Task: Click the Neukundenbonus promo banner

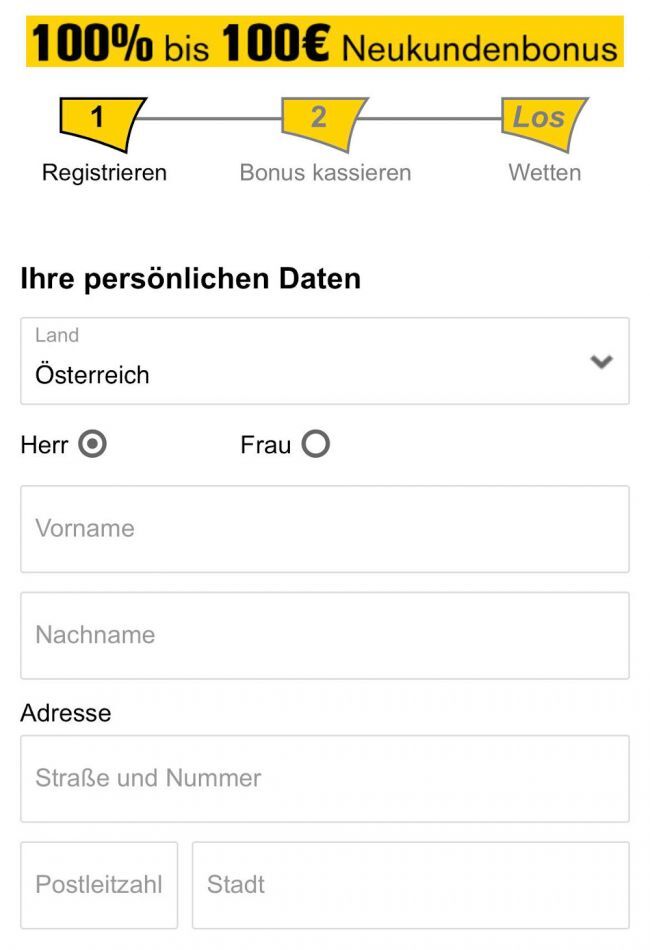Action: click(324, 43)
